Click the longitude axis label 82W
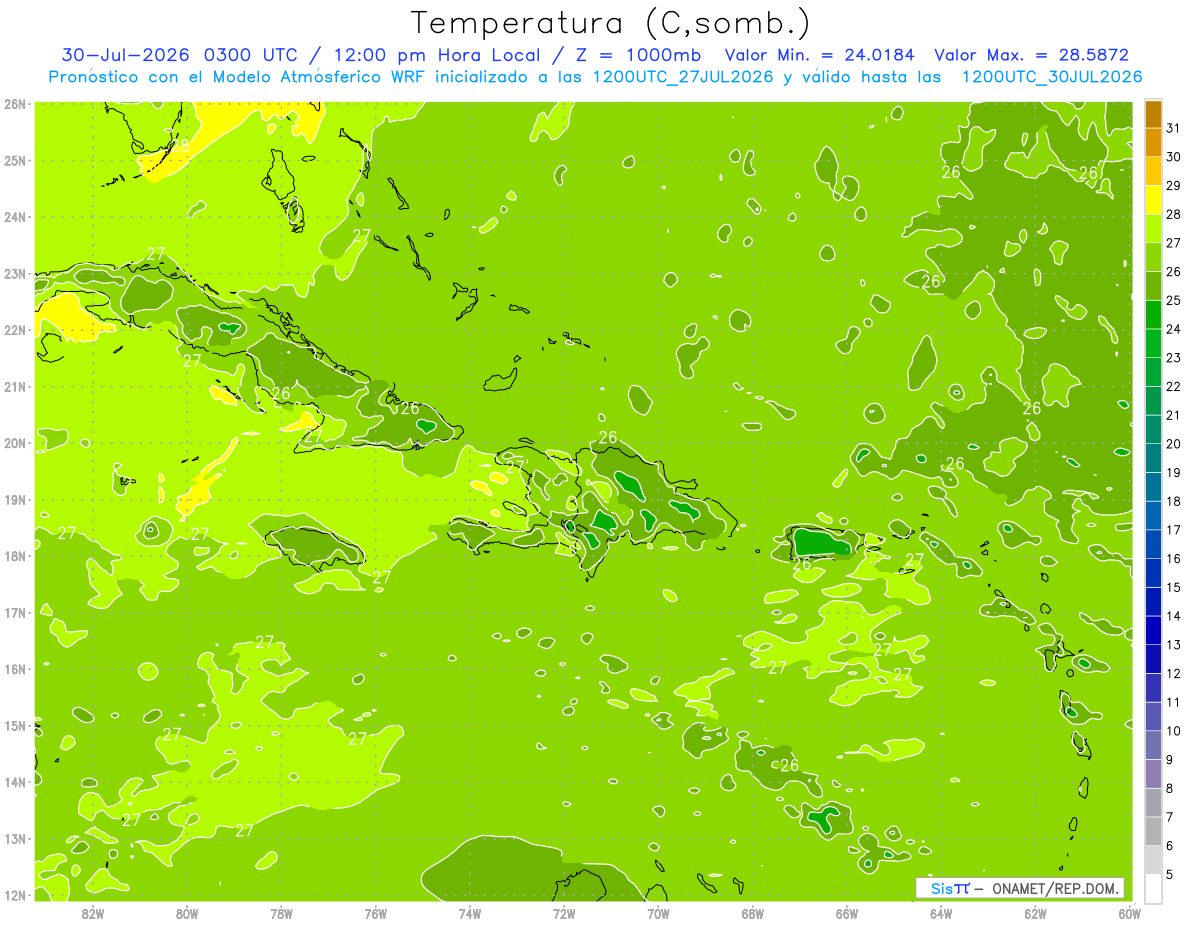 [x=93, y=913]
